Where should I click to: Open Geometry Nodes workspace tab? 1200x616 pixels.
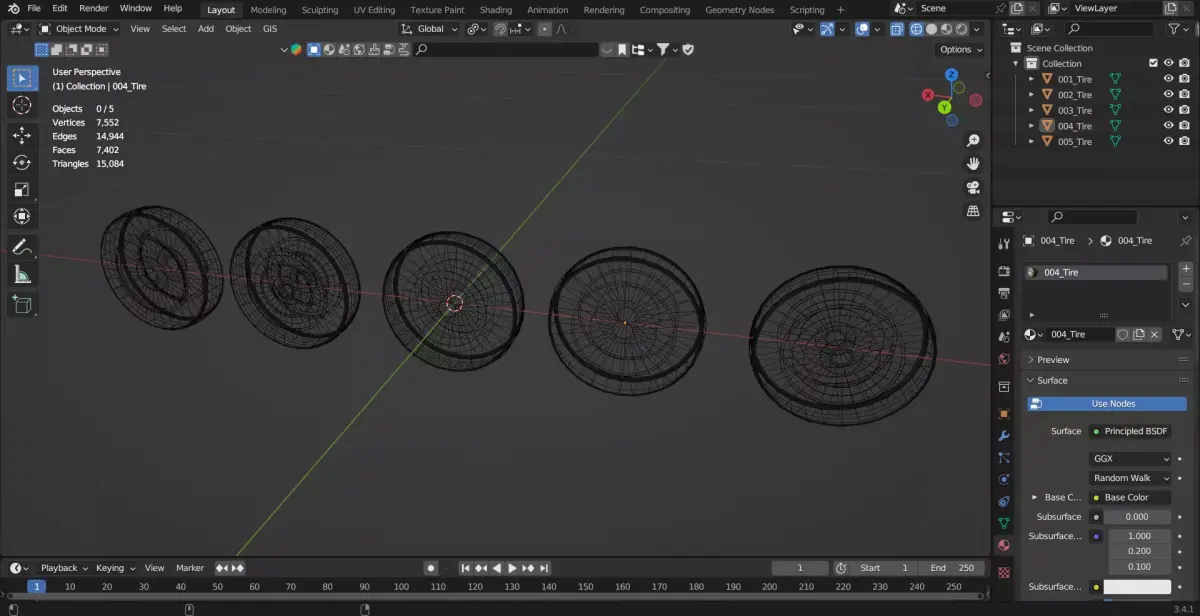739,10
